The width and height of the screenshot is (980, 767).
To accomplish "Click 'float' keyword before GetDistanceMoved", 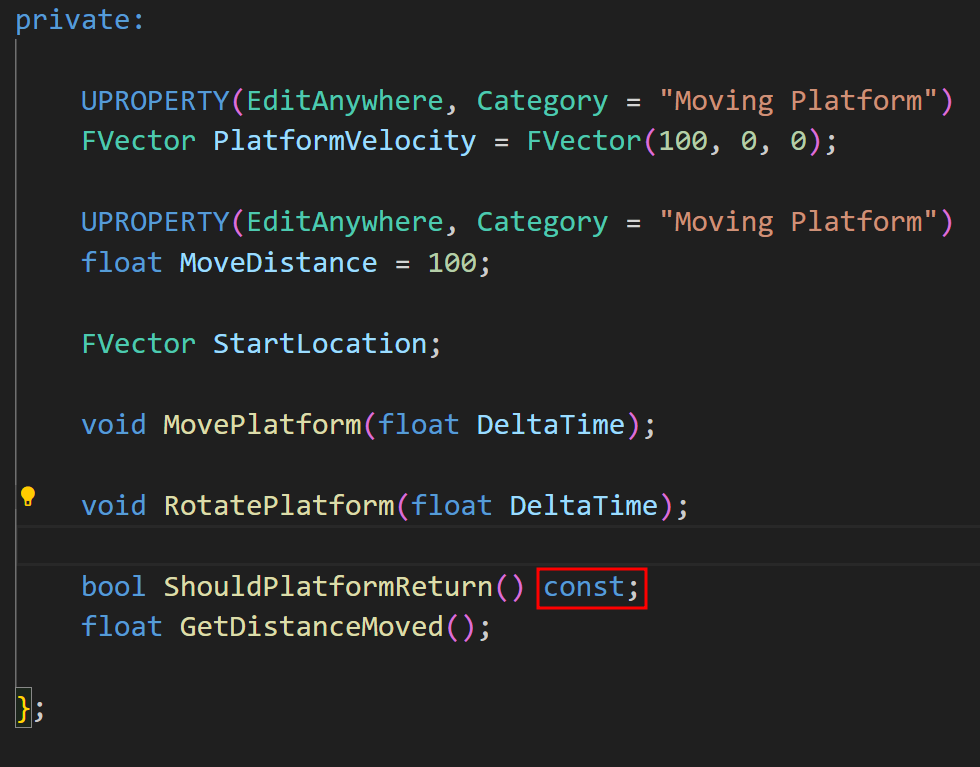I will coord(122,627).
